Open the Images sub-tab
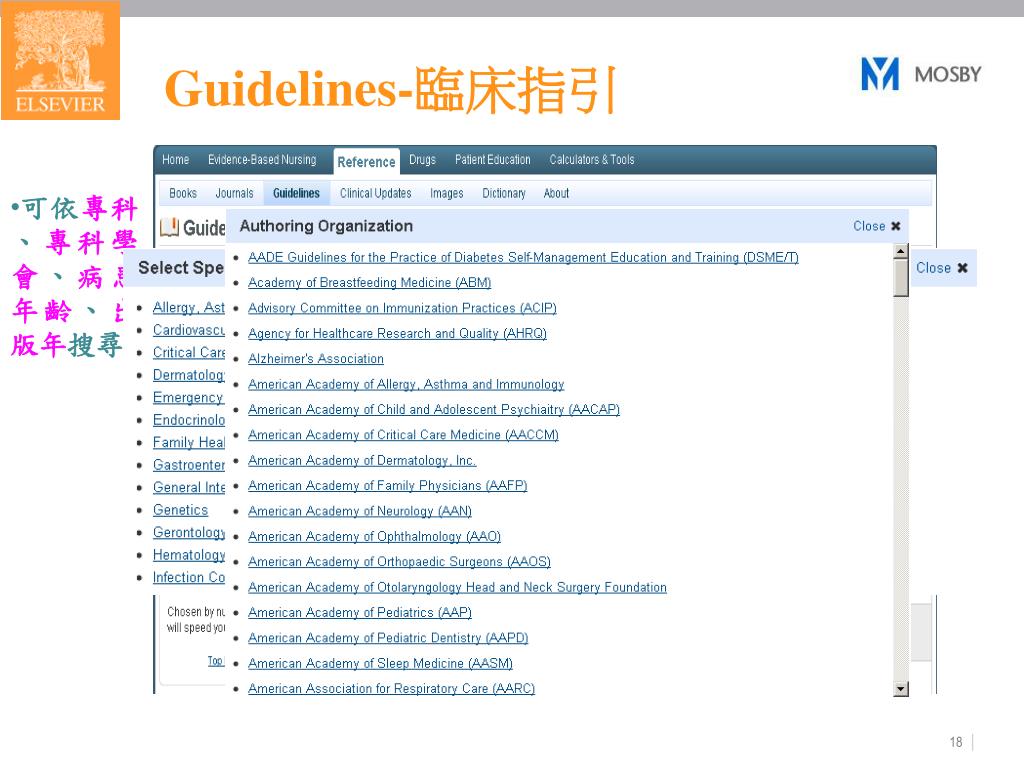 pyautogui.click(x=447, y=193)
